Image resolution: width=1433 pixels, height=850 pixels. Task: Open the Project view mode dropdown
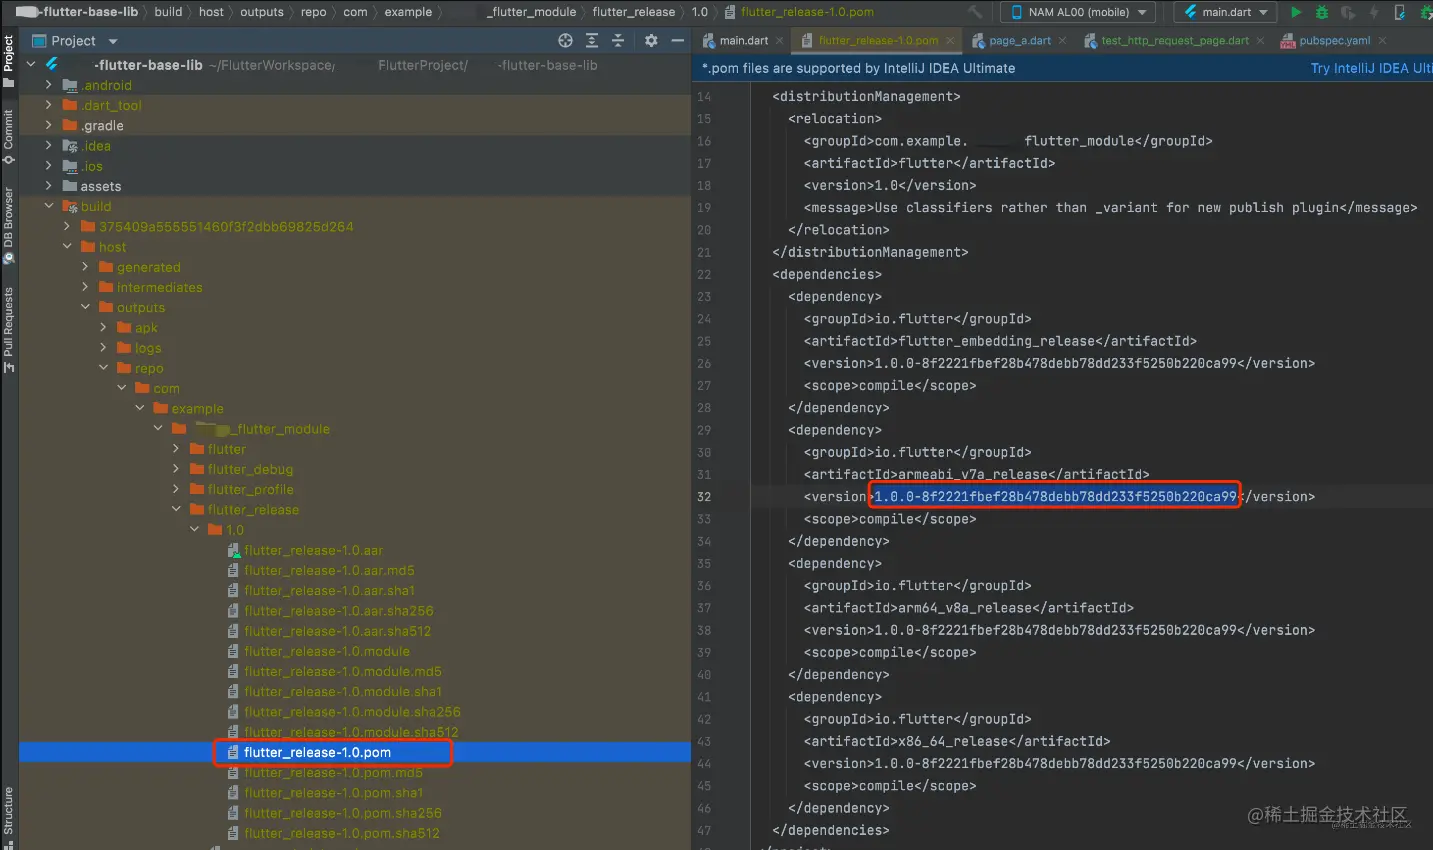[x=113, y=41]
